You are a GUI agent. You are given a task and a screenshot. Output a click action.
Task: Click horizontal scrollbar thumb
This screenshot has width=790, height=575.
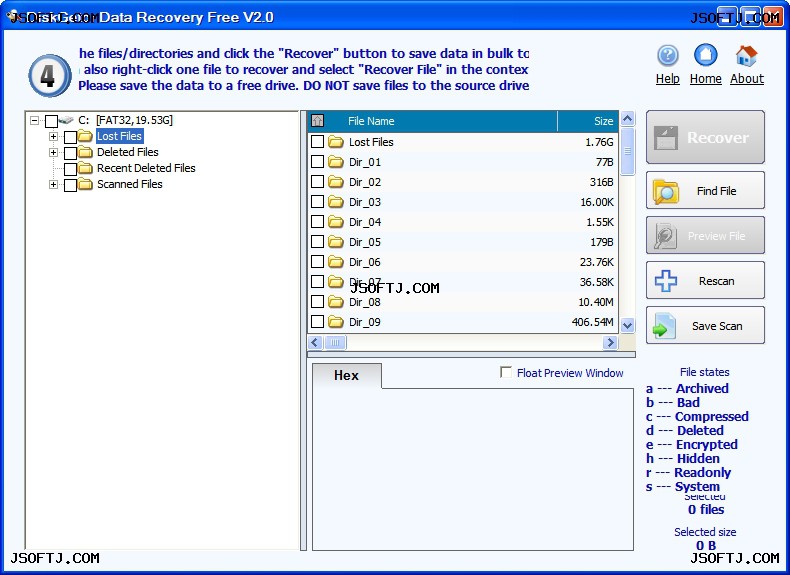pos(335,343)
